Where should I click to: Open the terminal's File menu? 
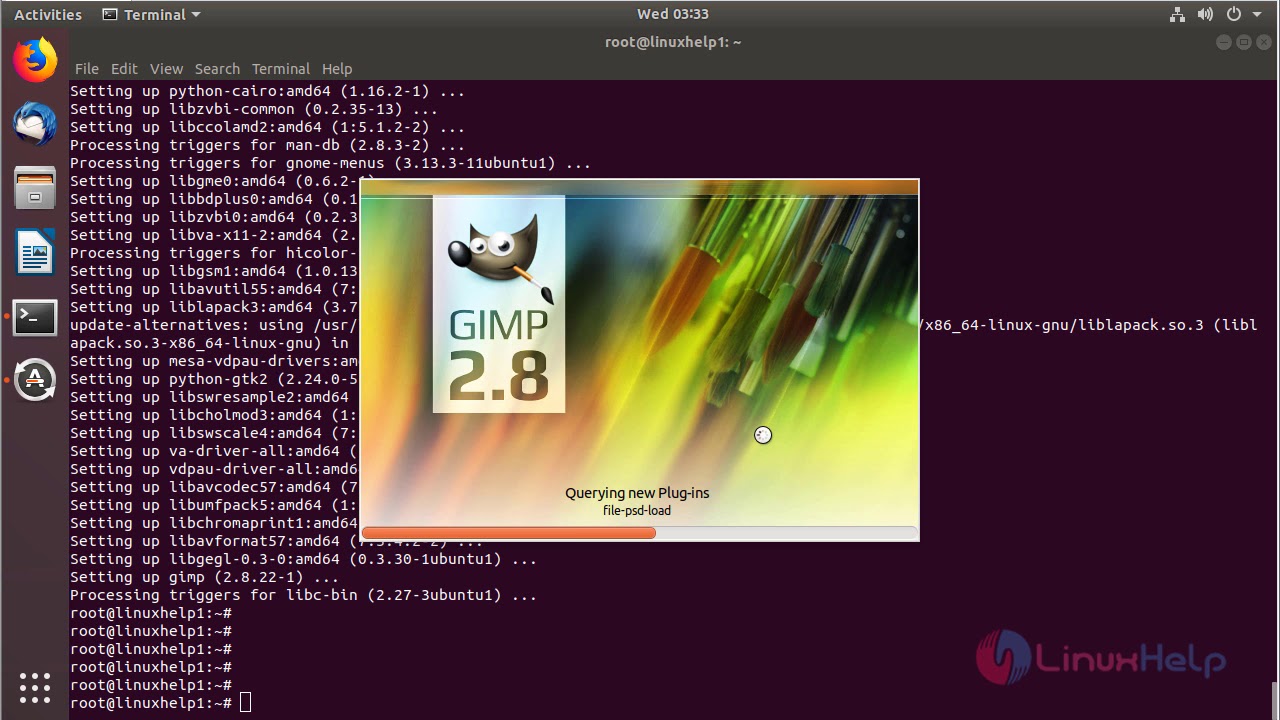[87, 69]
